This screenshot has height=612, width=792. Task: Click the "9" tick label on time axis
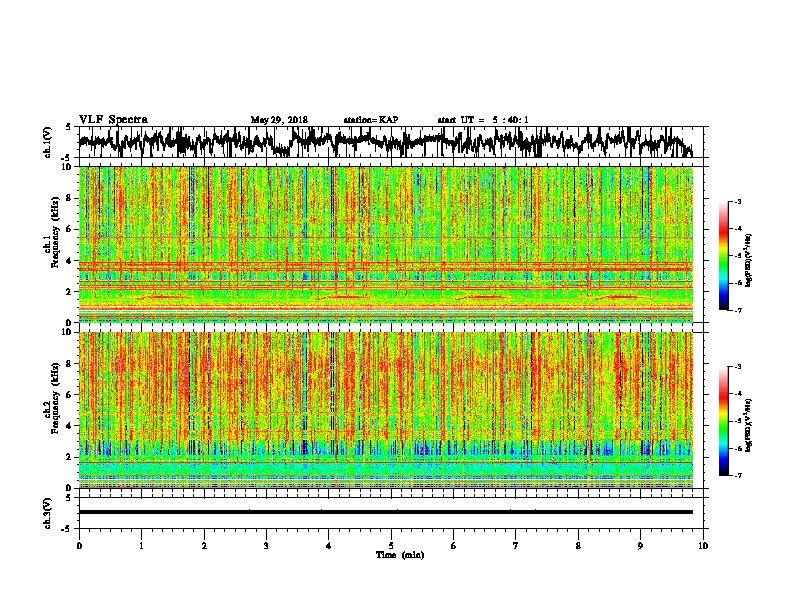tap(640, 546)
